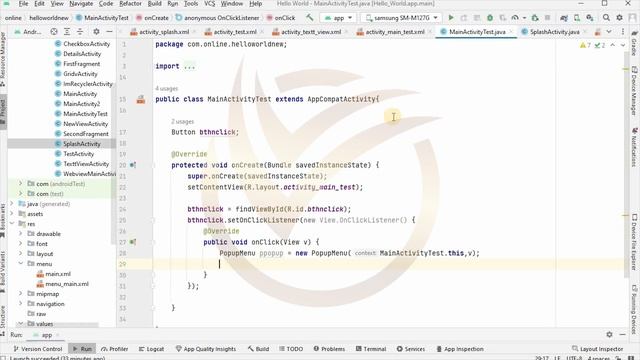Screen dimensions: 640x360
Task: Collapse the menu folder
Action: pos(20,264)
